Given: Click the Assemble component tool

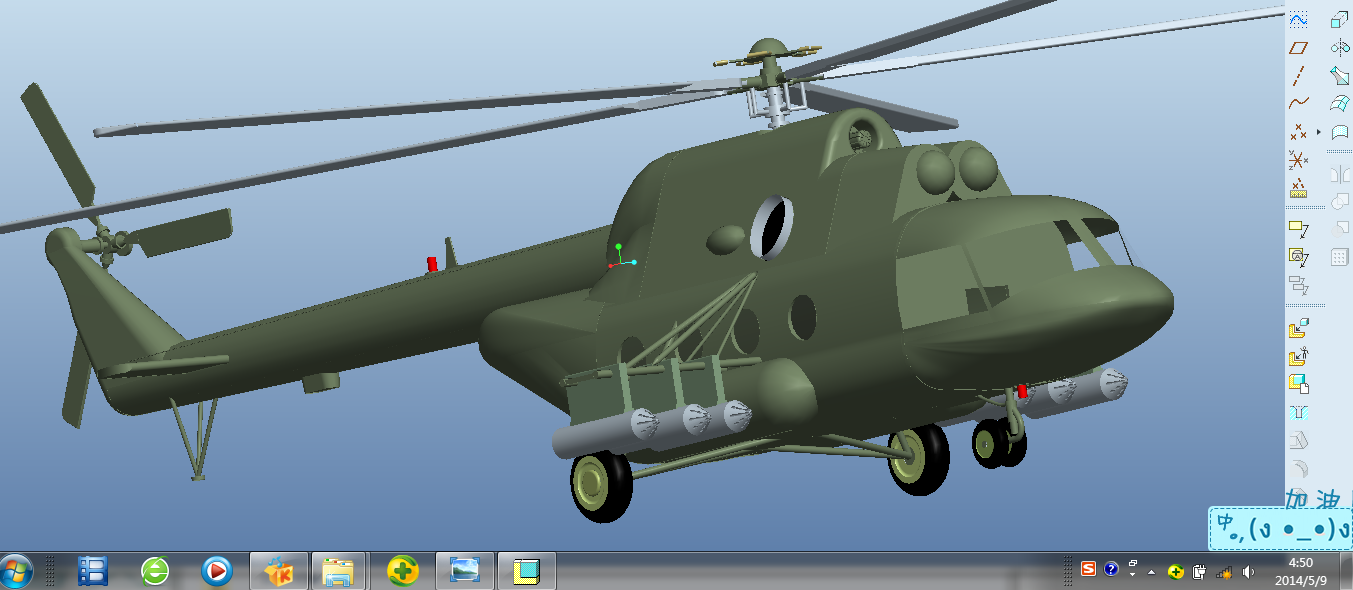Looking at the screenshot, I should pyautogui.click(x=1298, y=328).
